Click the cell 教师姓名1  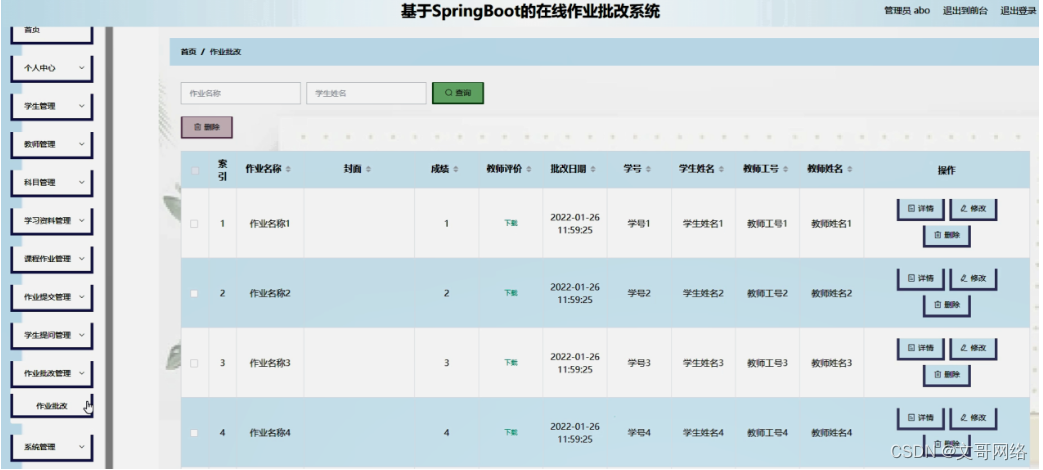[831, 224]
